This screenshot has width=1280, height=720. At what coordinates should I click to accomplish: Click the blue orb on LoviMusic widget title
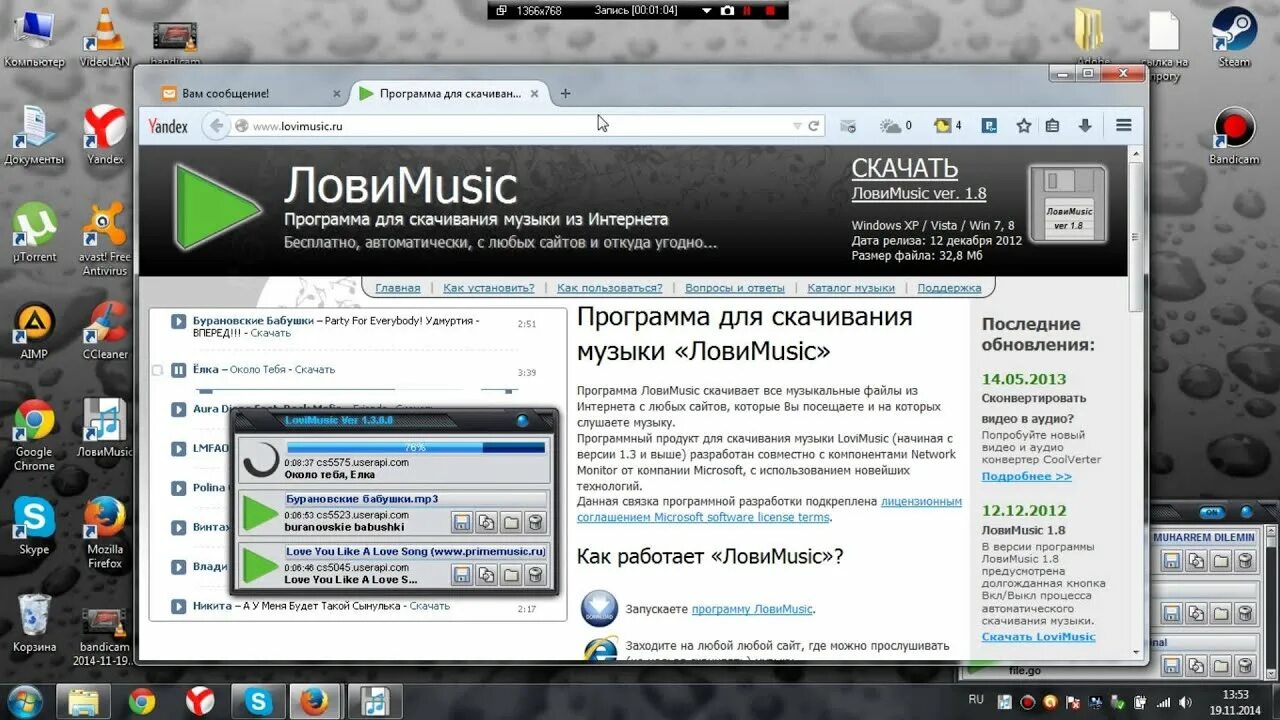click(522, 421)
